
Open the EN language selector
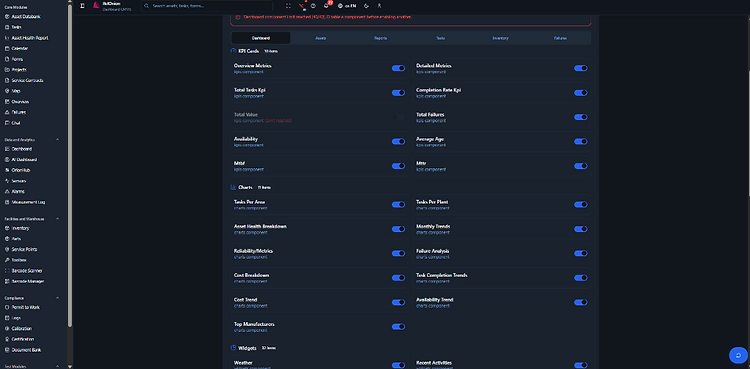347,6
